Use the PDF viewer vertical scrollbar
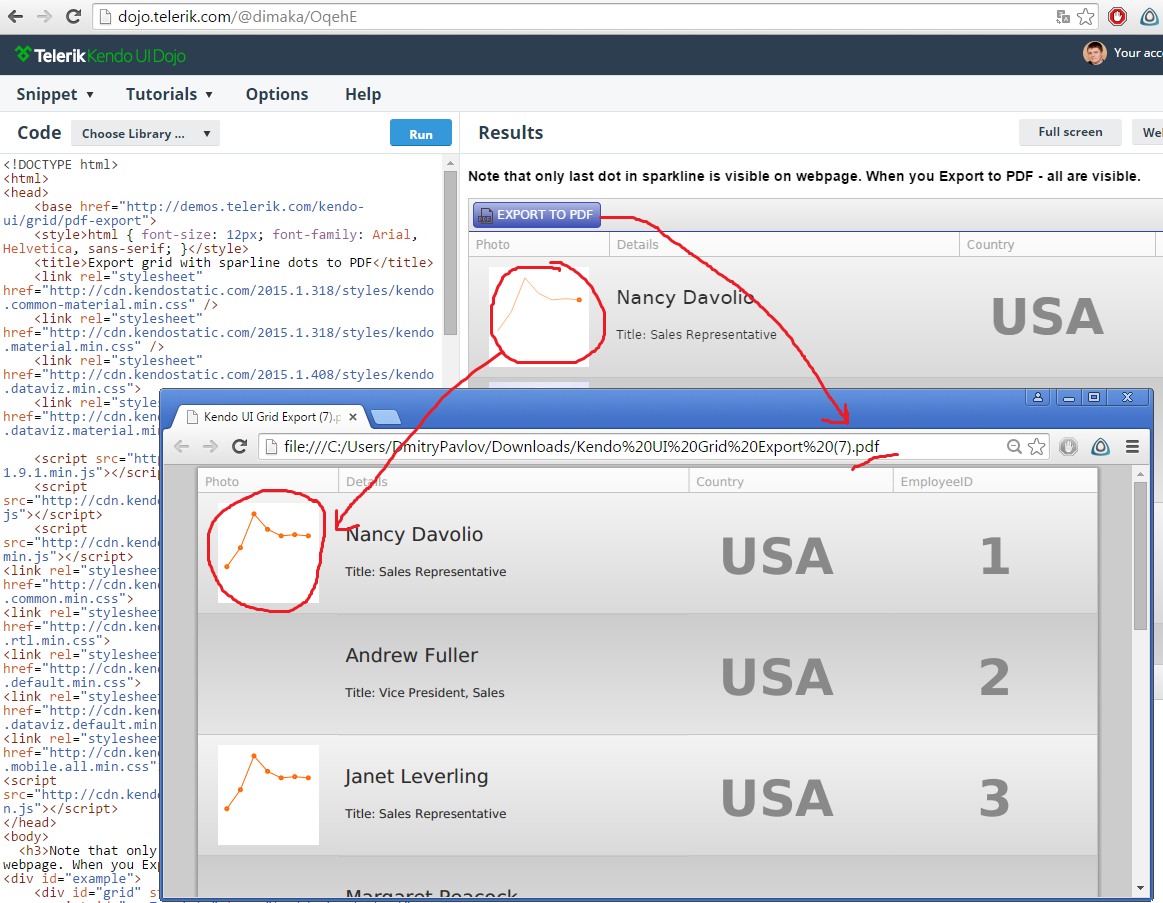This screenshot has height=903, width=1163. pyautogui.click(x=1141, y=555)
